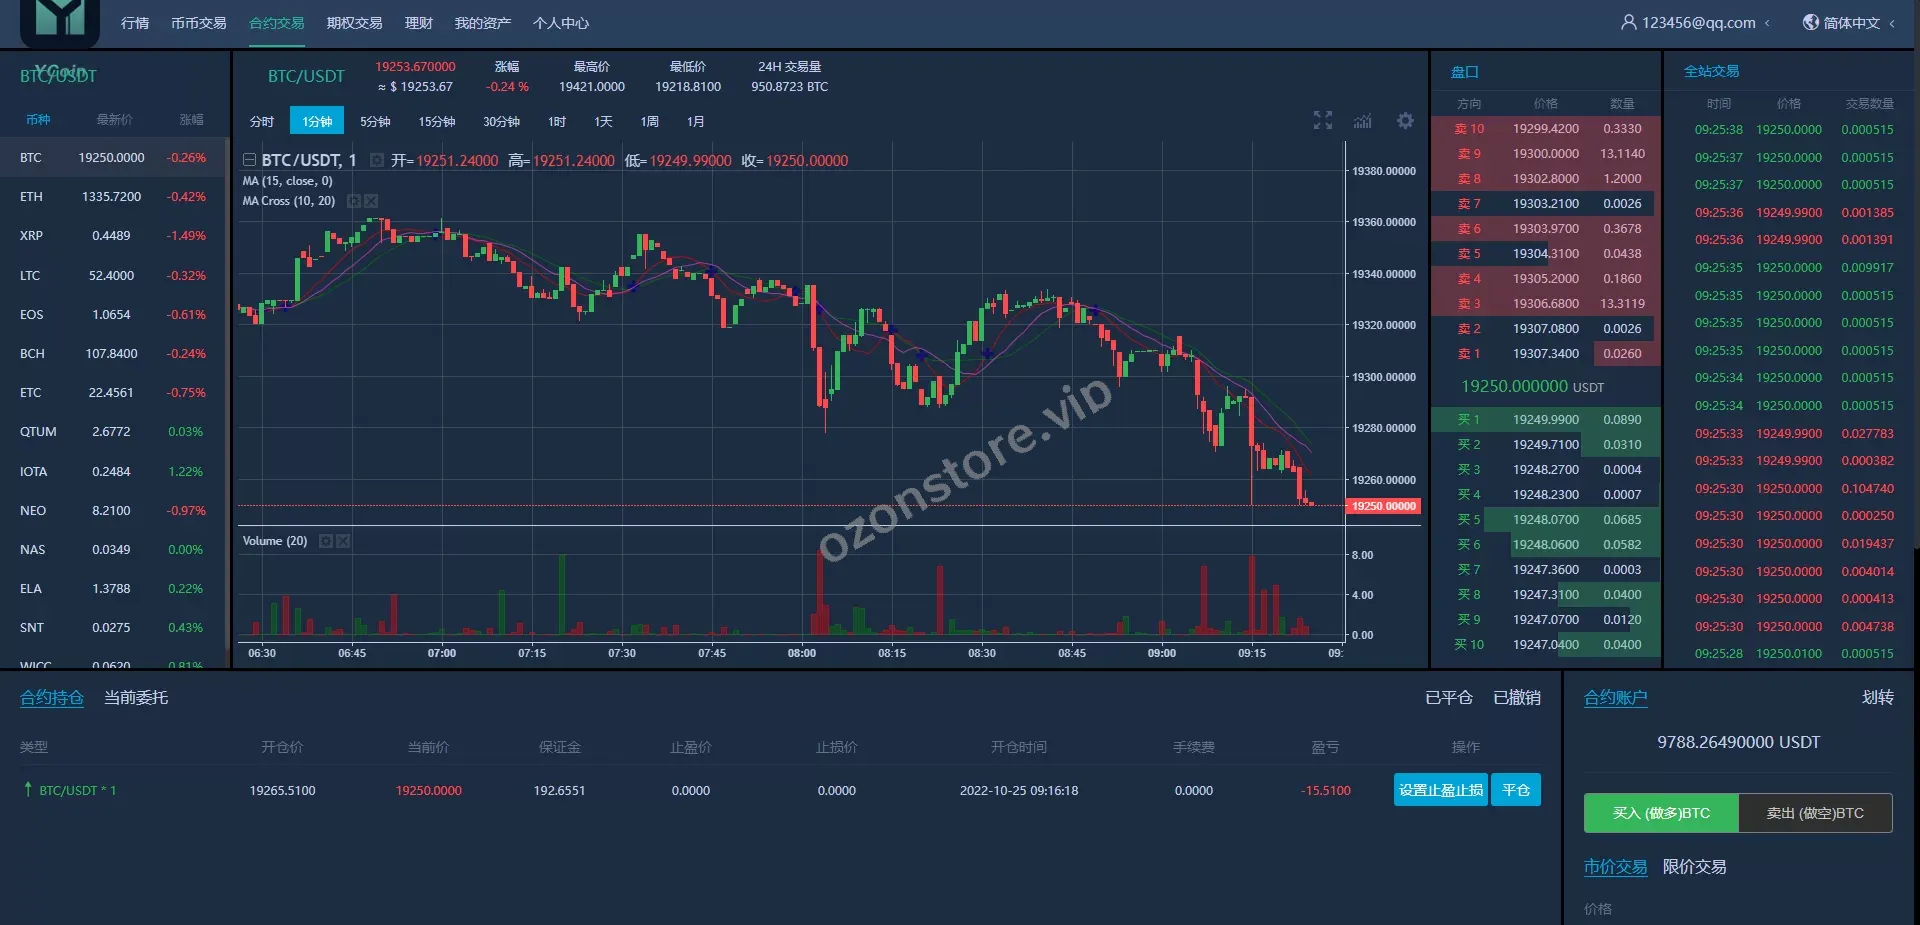Remove the Volume indicator from chart
1920x925 pixels.
point(343,541)
